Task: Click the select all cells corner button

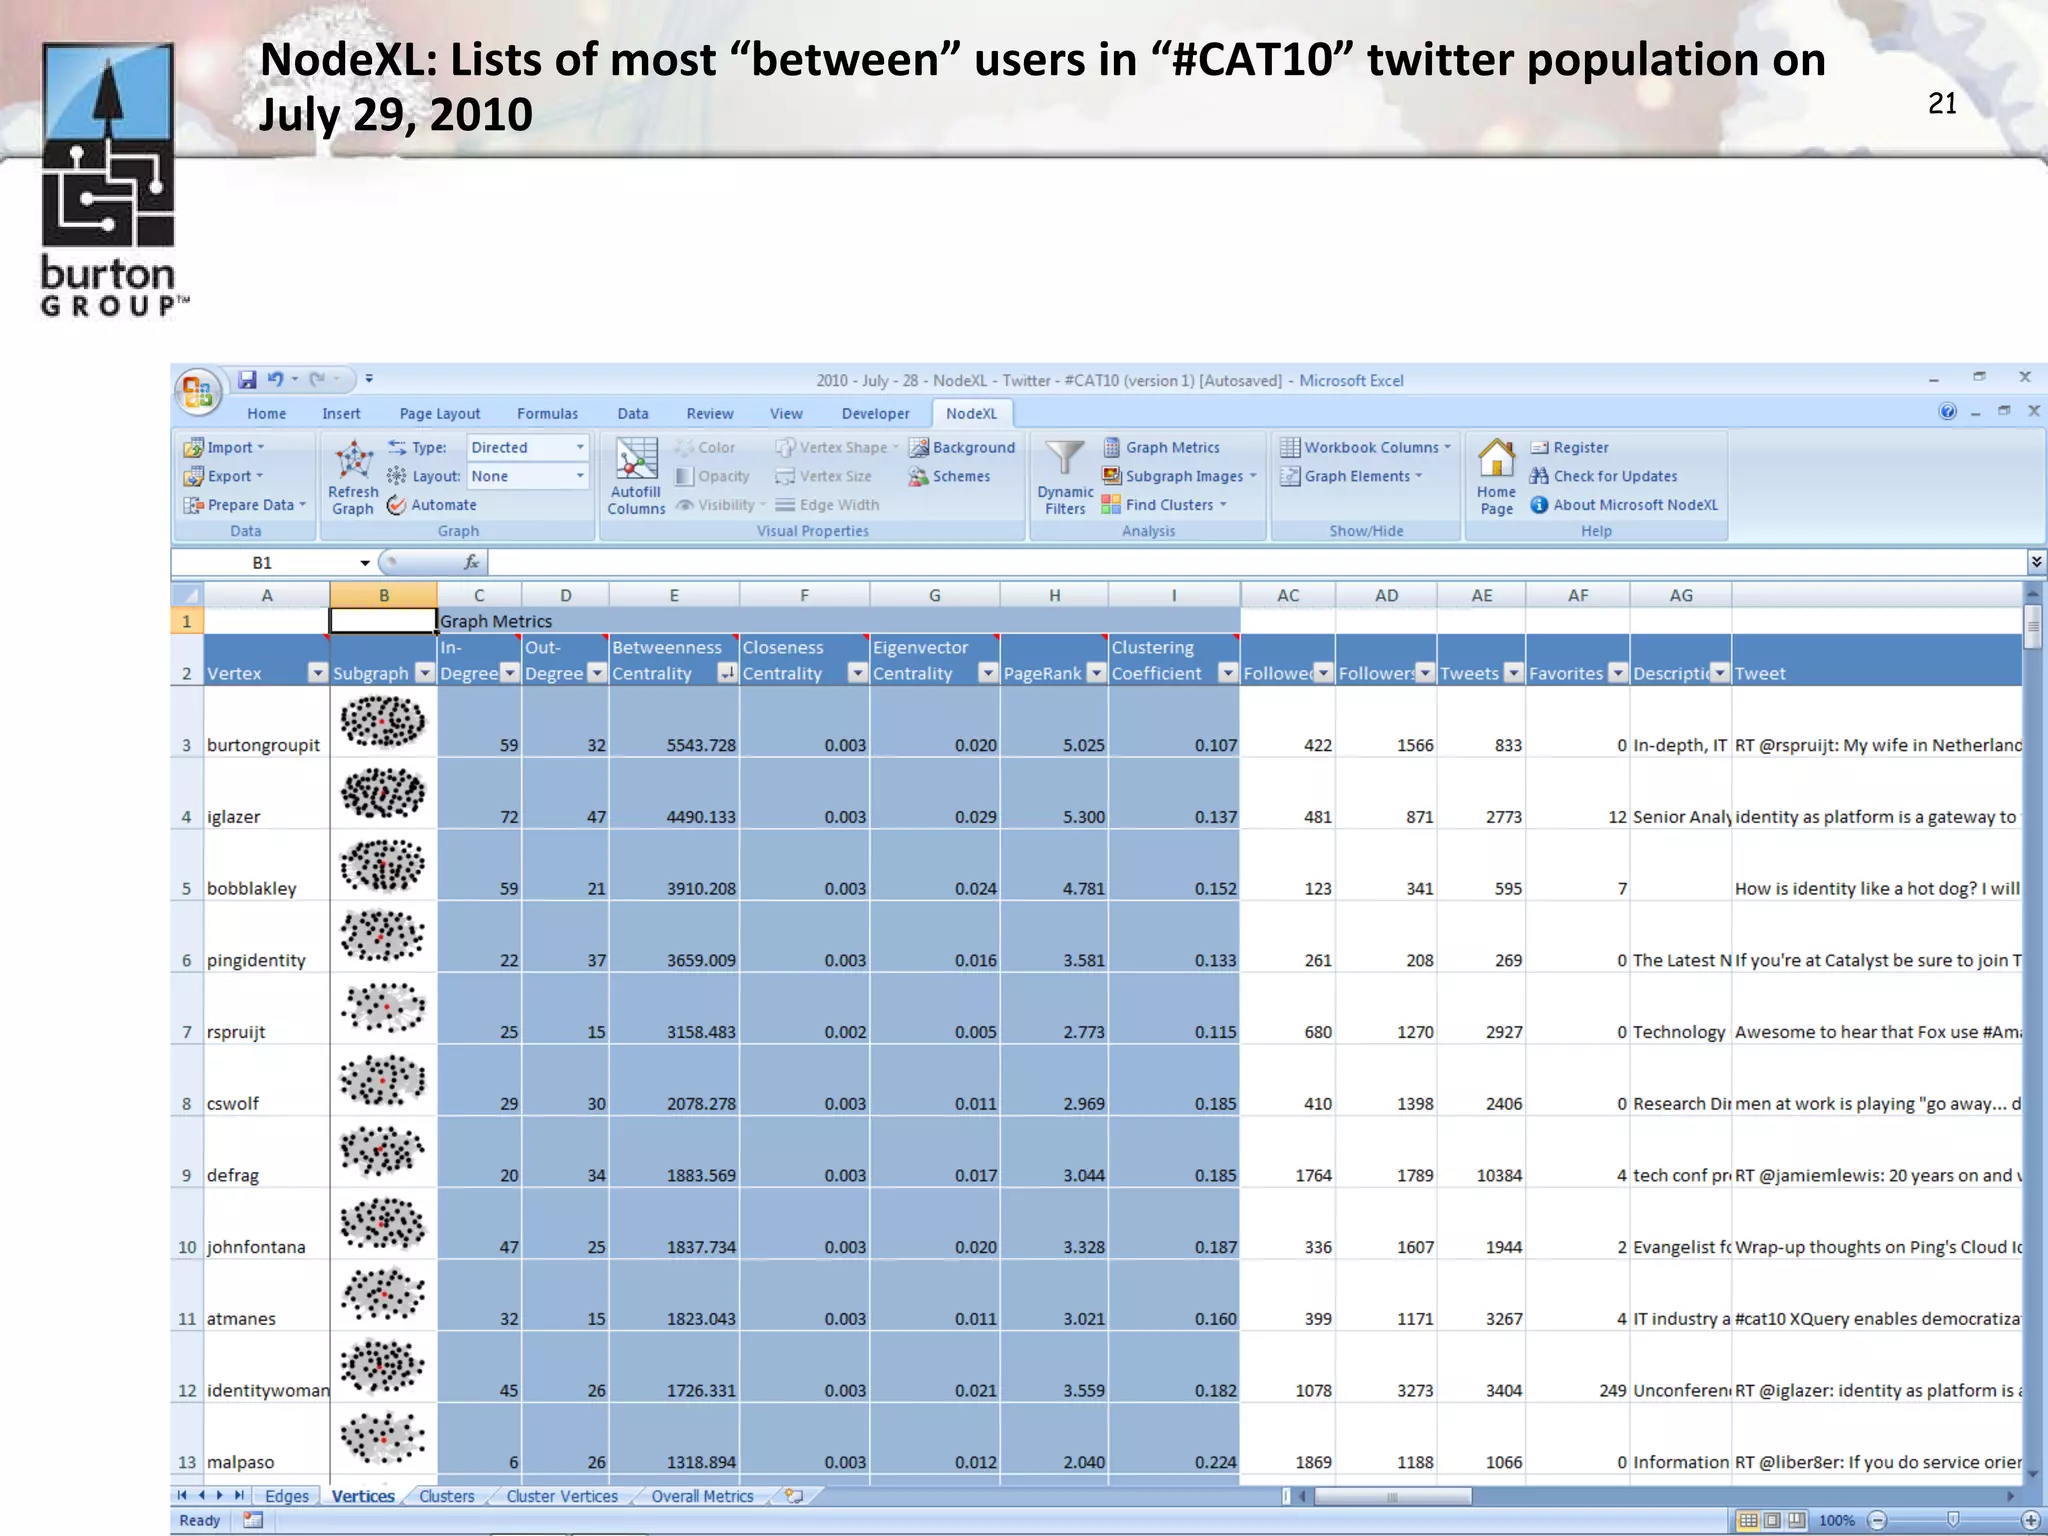Action: [x=187, y=595]
